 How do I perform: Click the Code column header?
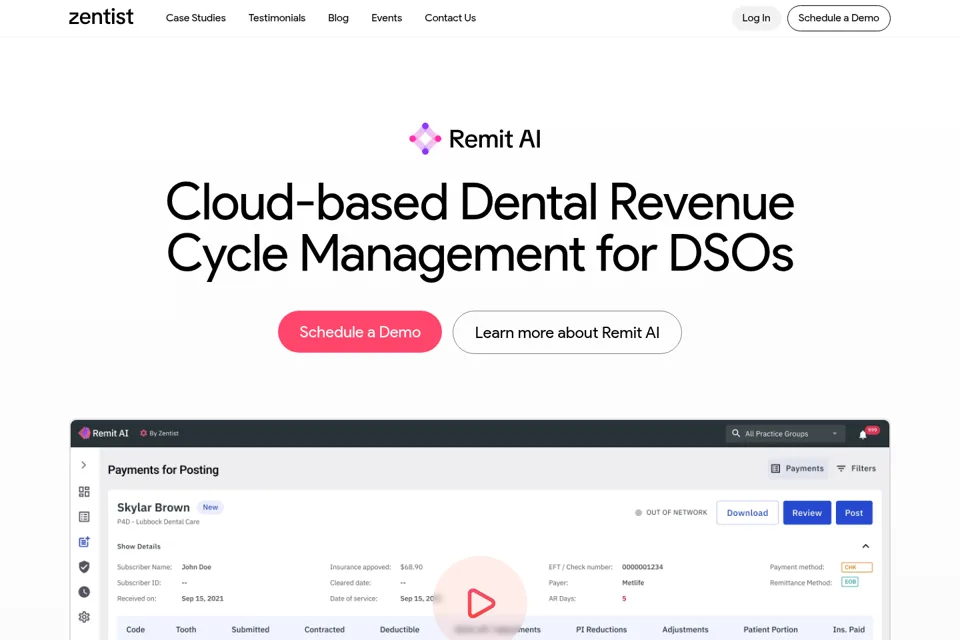[135, 630]
